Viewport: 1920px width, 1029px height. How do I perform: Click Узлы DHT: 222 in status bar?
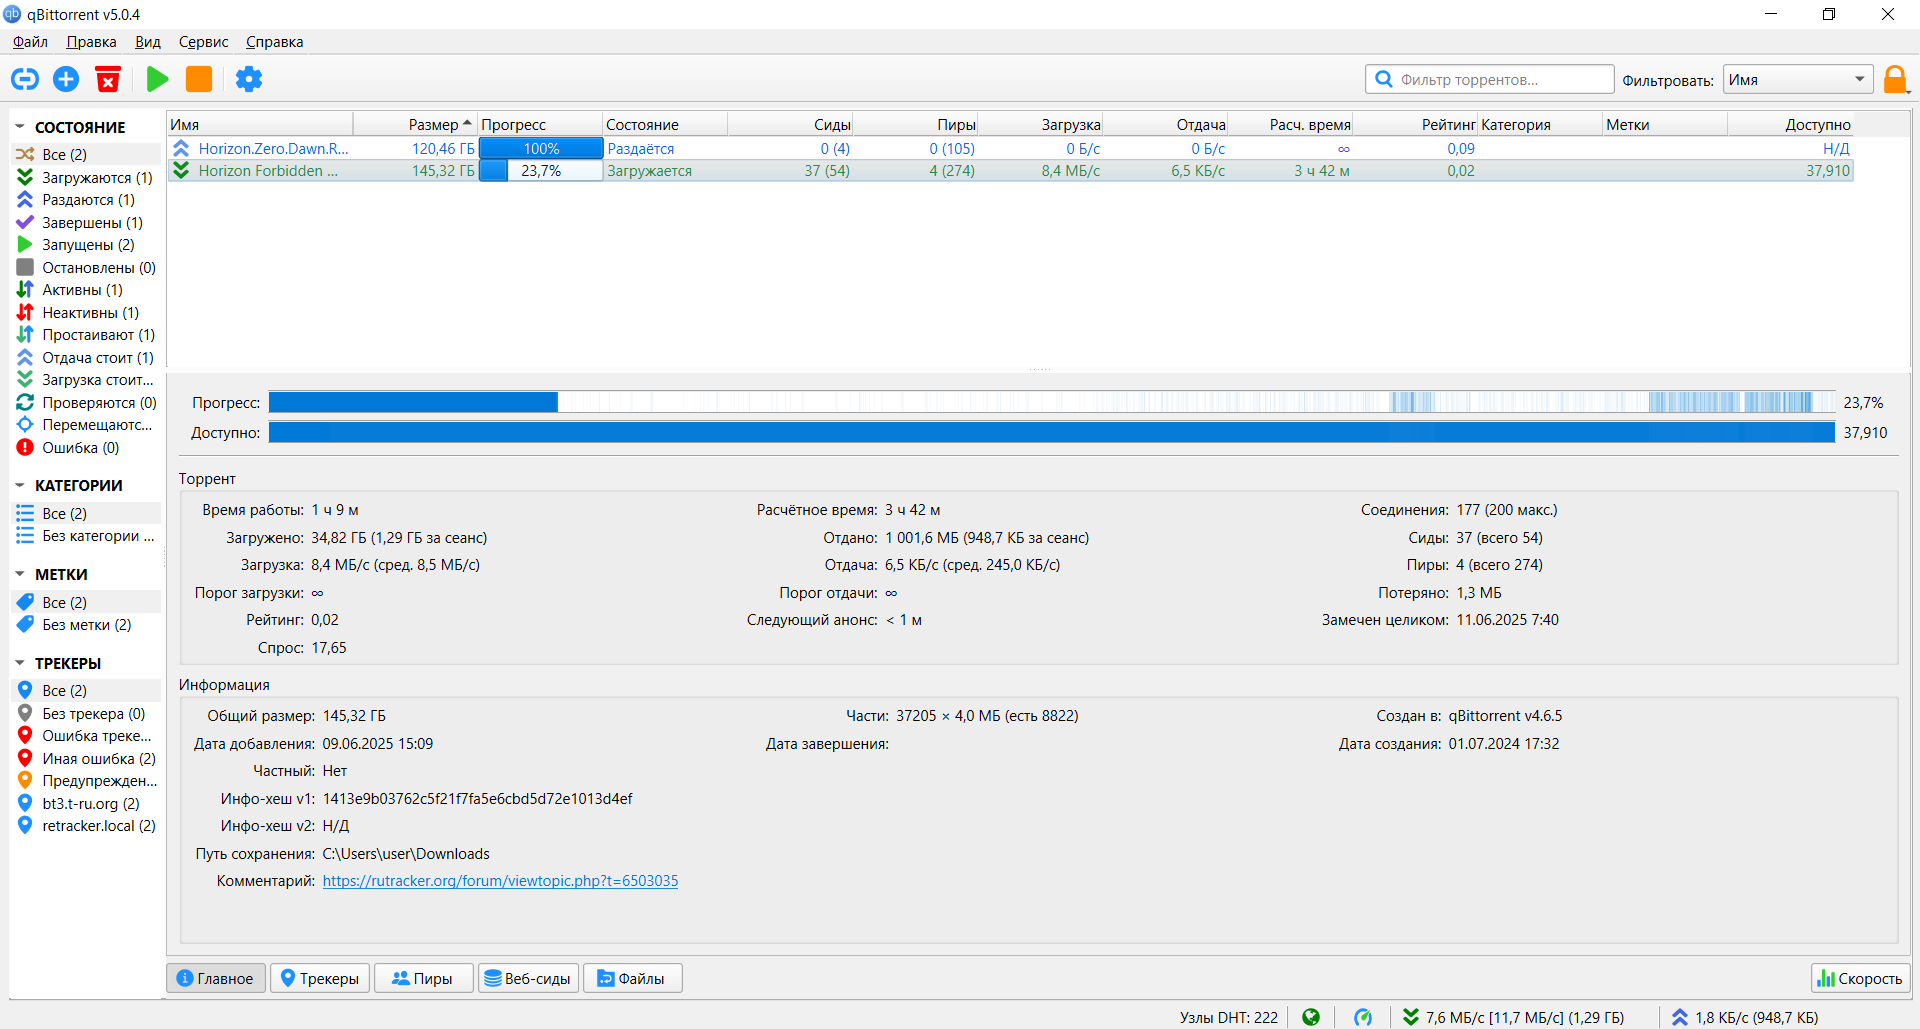coord(1228,1017)
